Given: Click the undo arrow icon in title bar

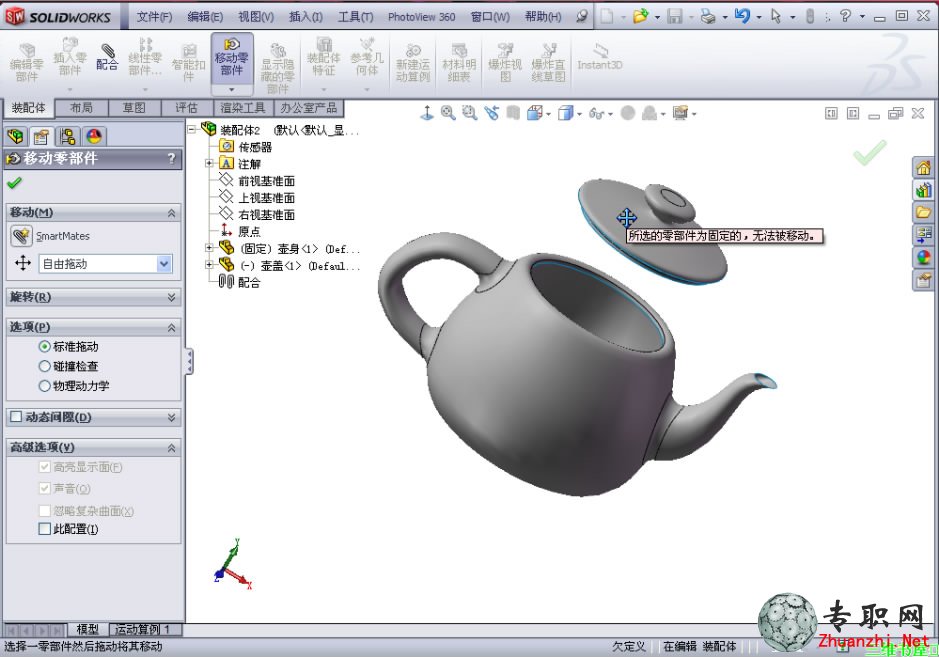Looking at the screenshot, I should pos(742,16).
